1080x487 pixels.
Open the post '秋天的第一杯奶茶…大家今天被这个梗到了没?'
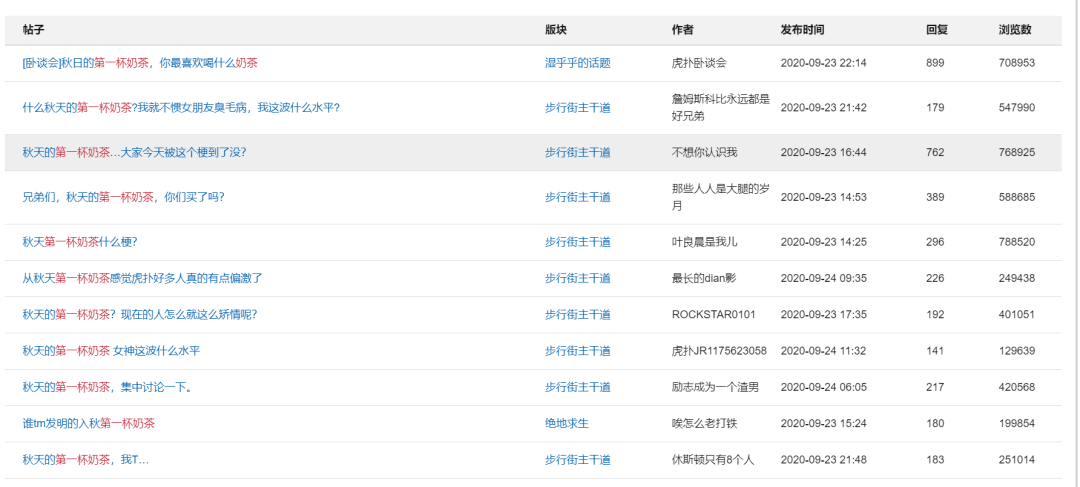pyautogui.click(x=134, y=153)
